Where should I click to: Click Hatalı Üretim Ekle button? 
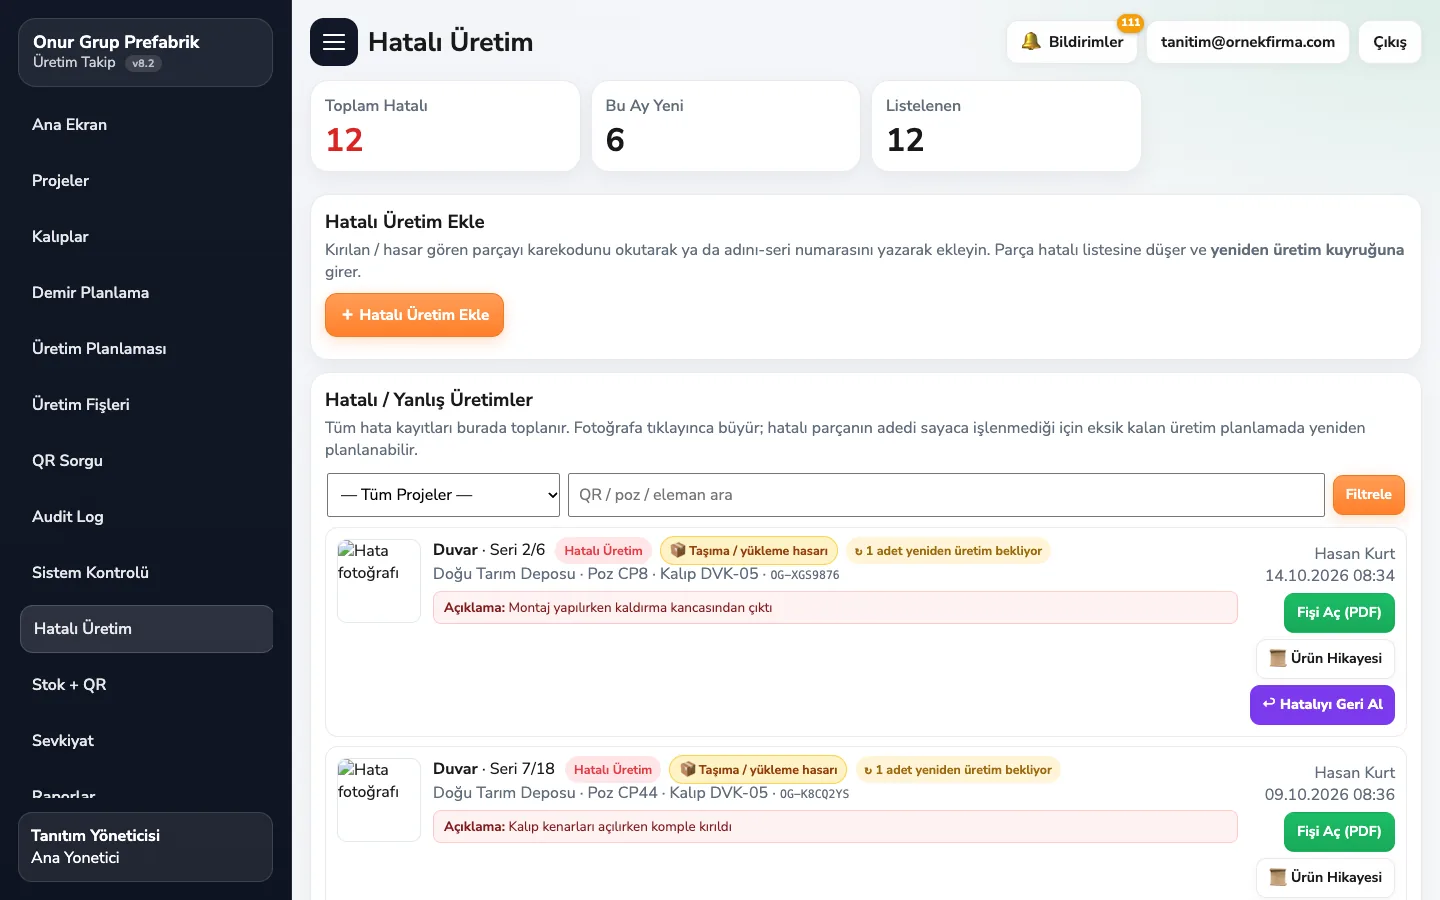[414, 315]
